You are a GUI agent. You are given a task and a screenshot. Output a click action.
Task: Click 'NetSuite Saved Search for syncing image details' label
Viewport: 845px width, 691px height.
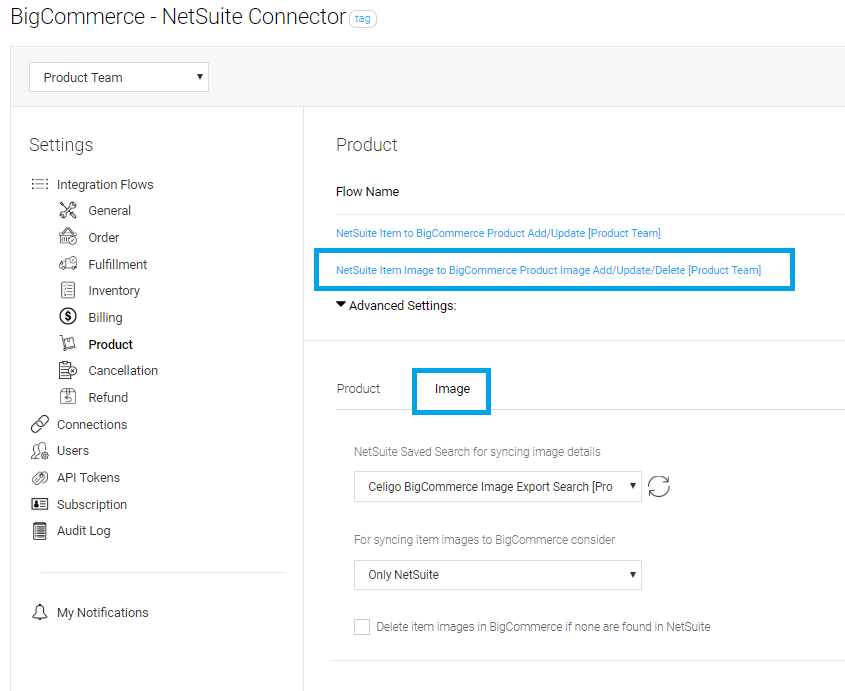point(477,452)
